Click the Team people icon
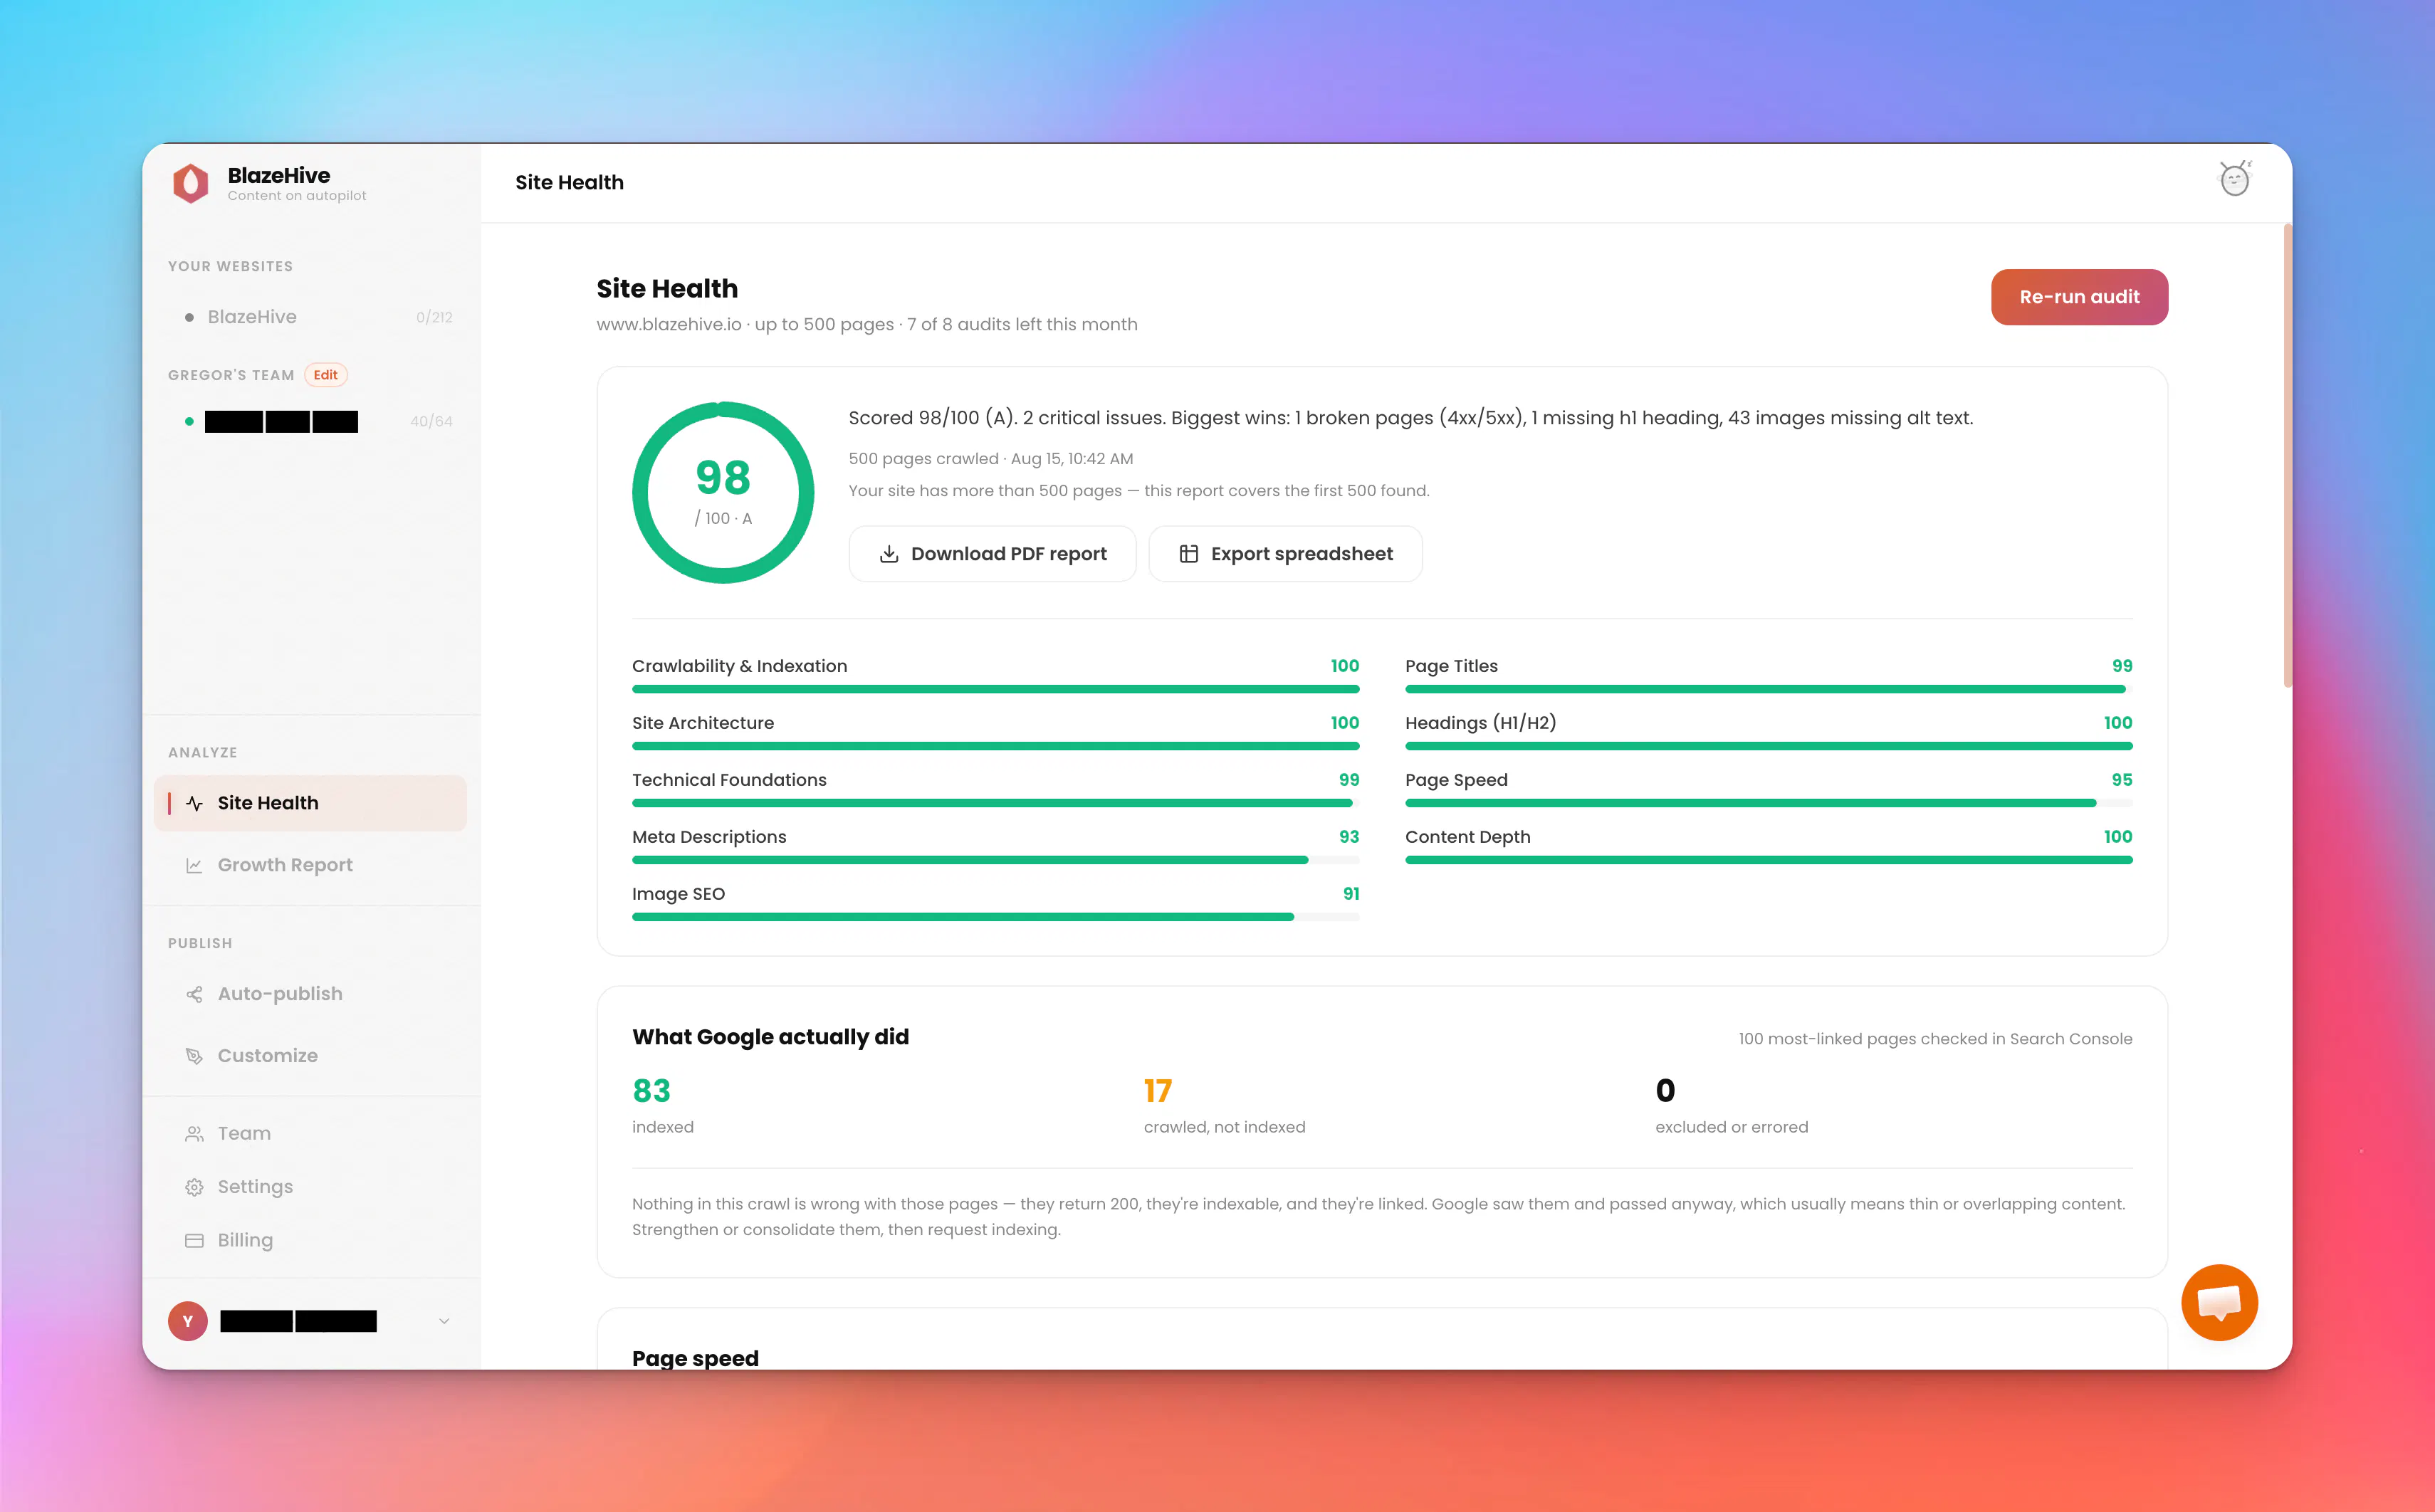This screenshot has height=1512, width=2435. pyautogui.click(x=194, y=1133)
